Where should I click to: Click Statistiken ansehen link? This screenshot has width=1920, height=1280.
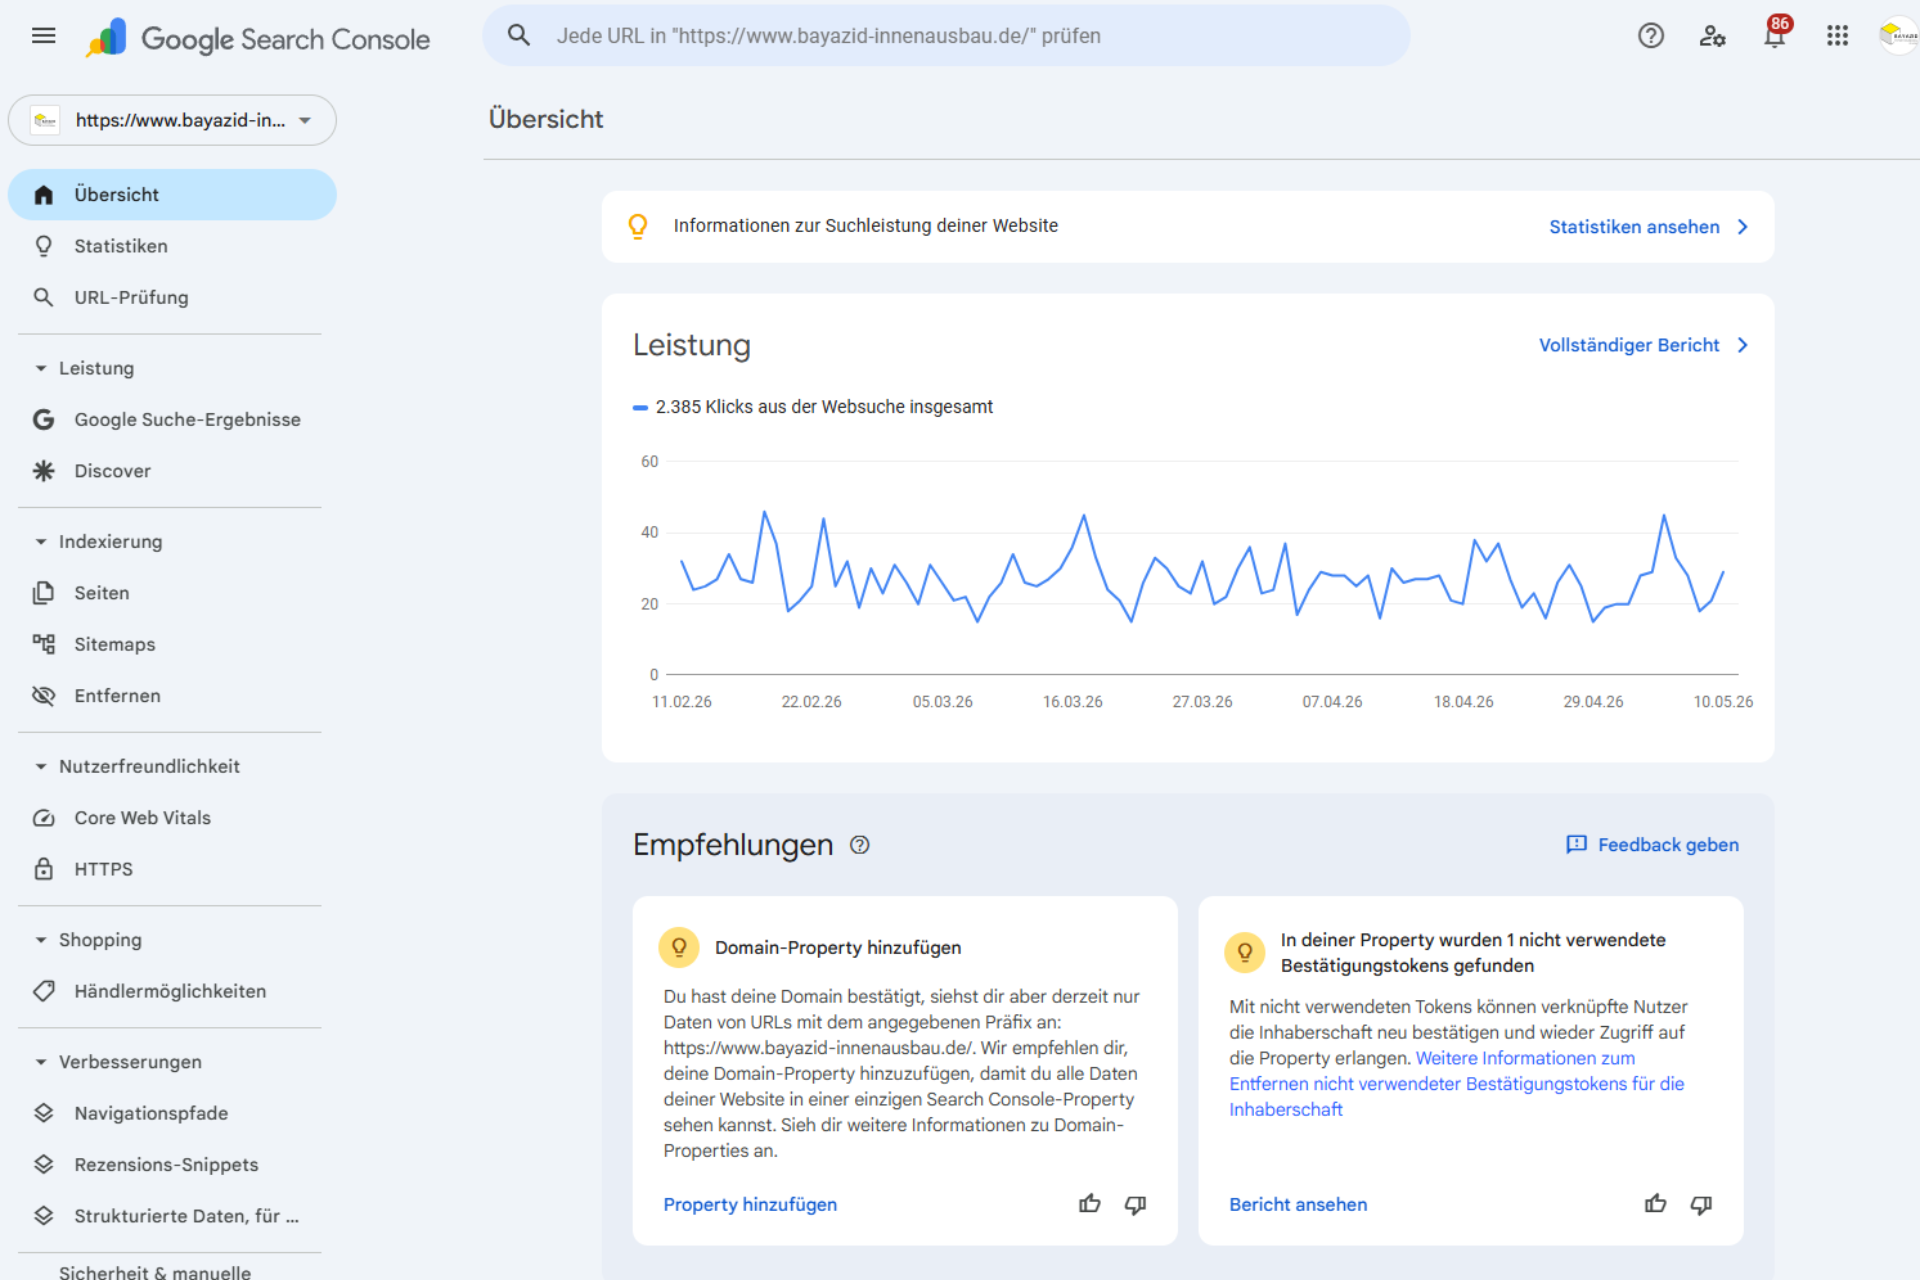click(x=1648, y=227)
